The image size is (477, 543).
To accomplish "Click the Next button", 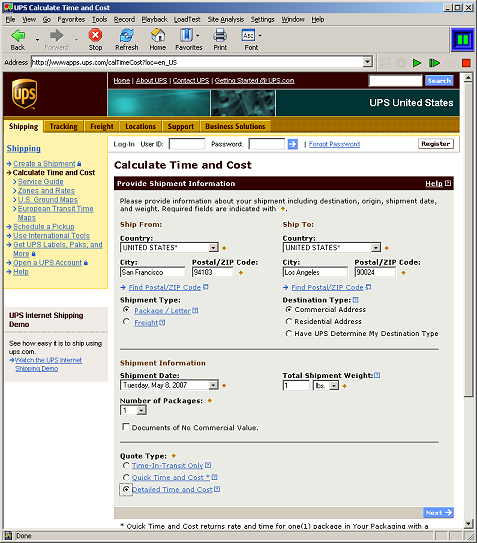I will coord(439,513).
